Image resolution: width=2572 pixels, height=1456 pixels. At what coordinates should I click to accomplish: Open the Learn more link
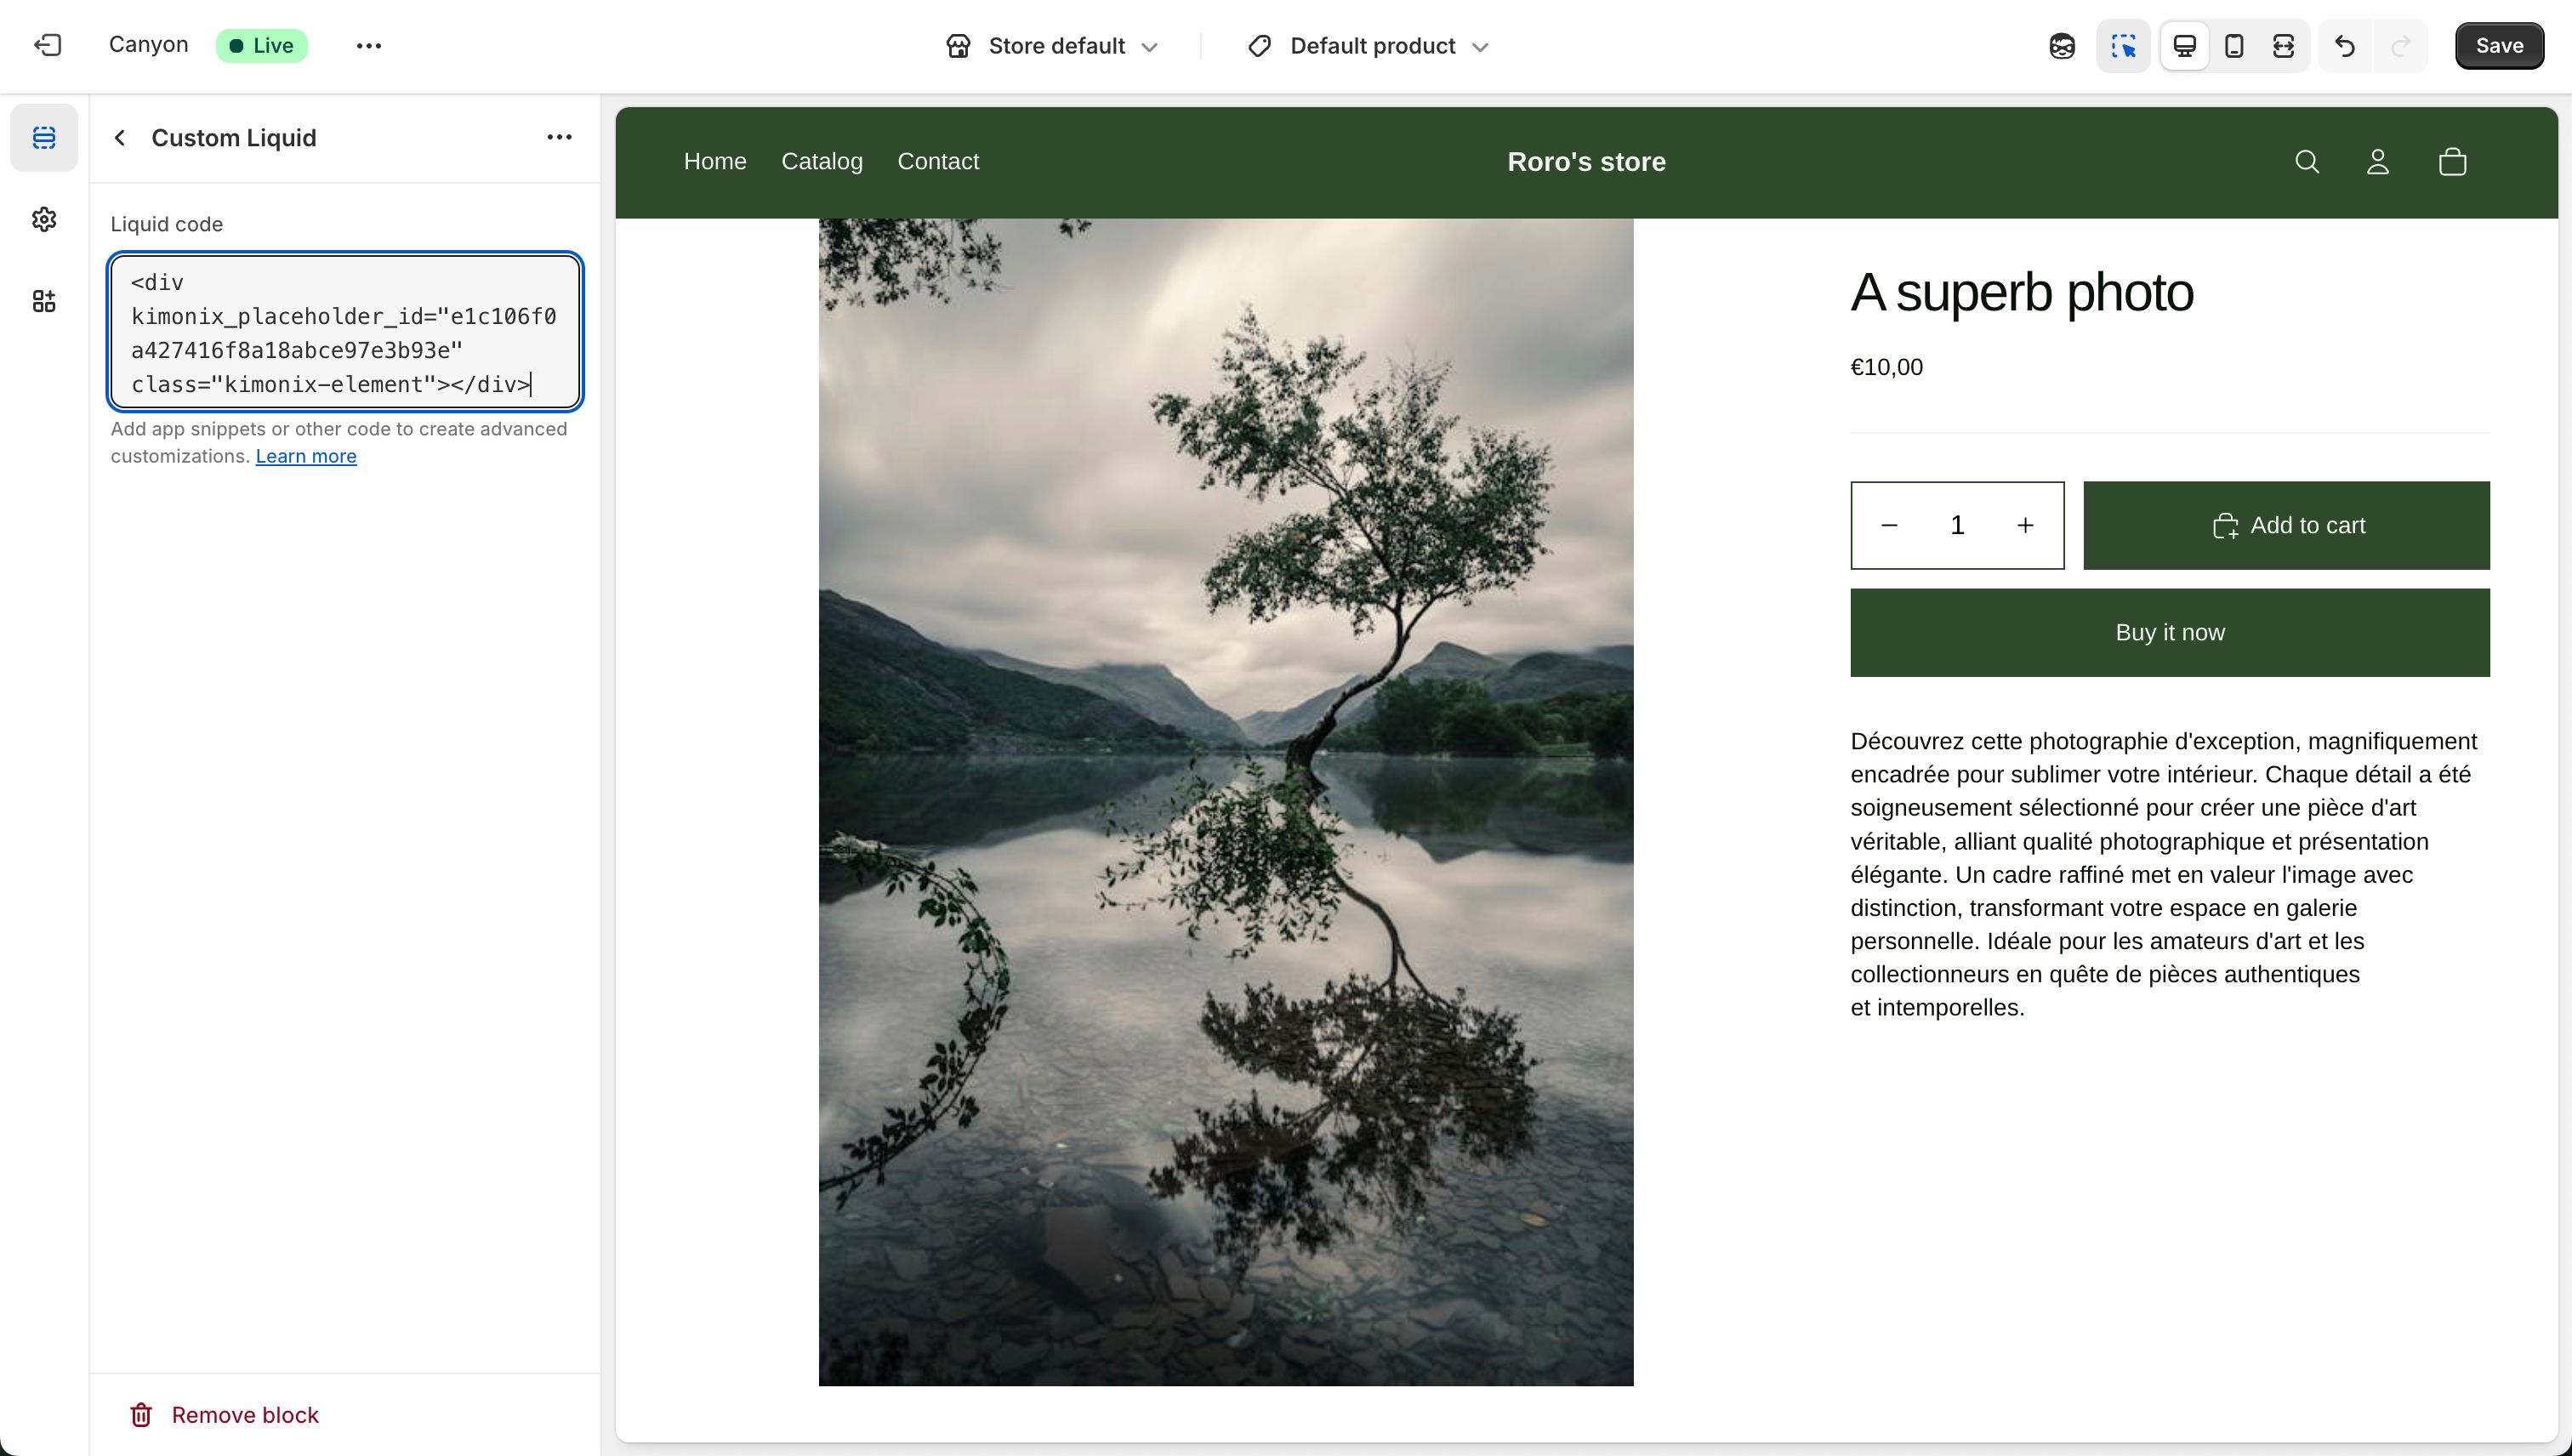coord(305,456)
